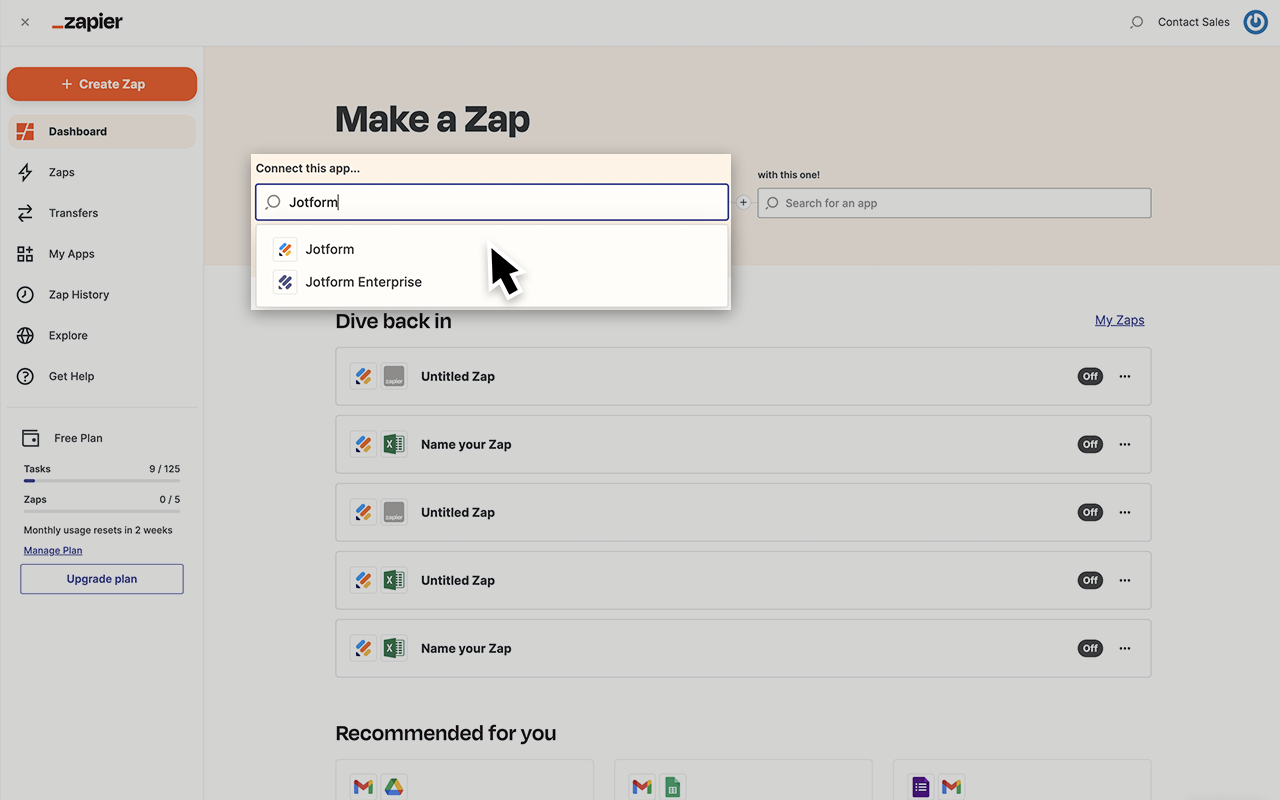The height and width of the screenshot is (800, 1280).
Task: Open Zap History in the sidebar
Action: coord(78,294)
